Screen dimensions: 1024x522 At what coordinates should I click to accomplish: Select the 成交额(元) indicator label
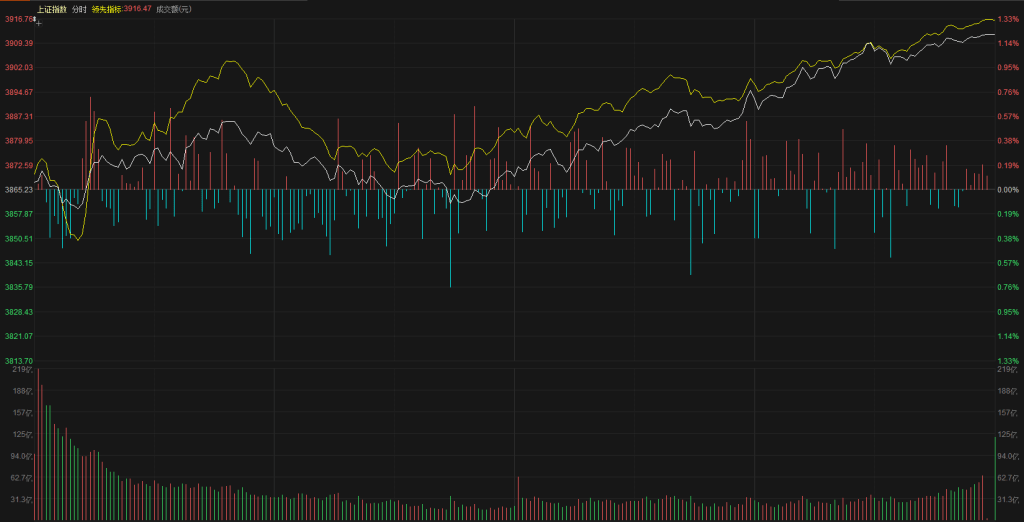tap(173, 9)
